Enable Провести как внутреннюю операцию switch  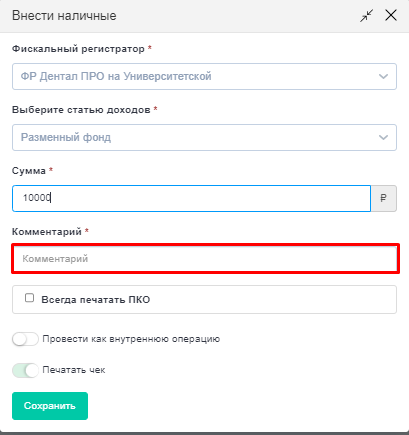[25, 339]
